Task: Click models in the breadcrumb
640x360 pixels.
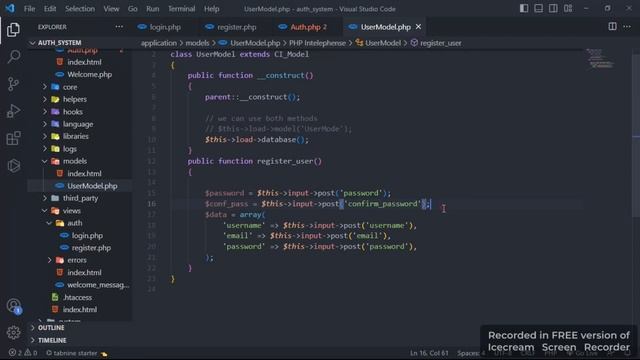Action: tap(197, 43)
